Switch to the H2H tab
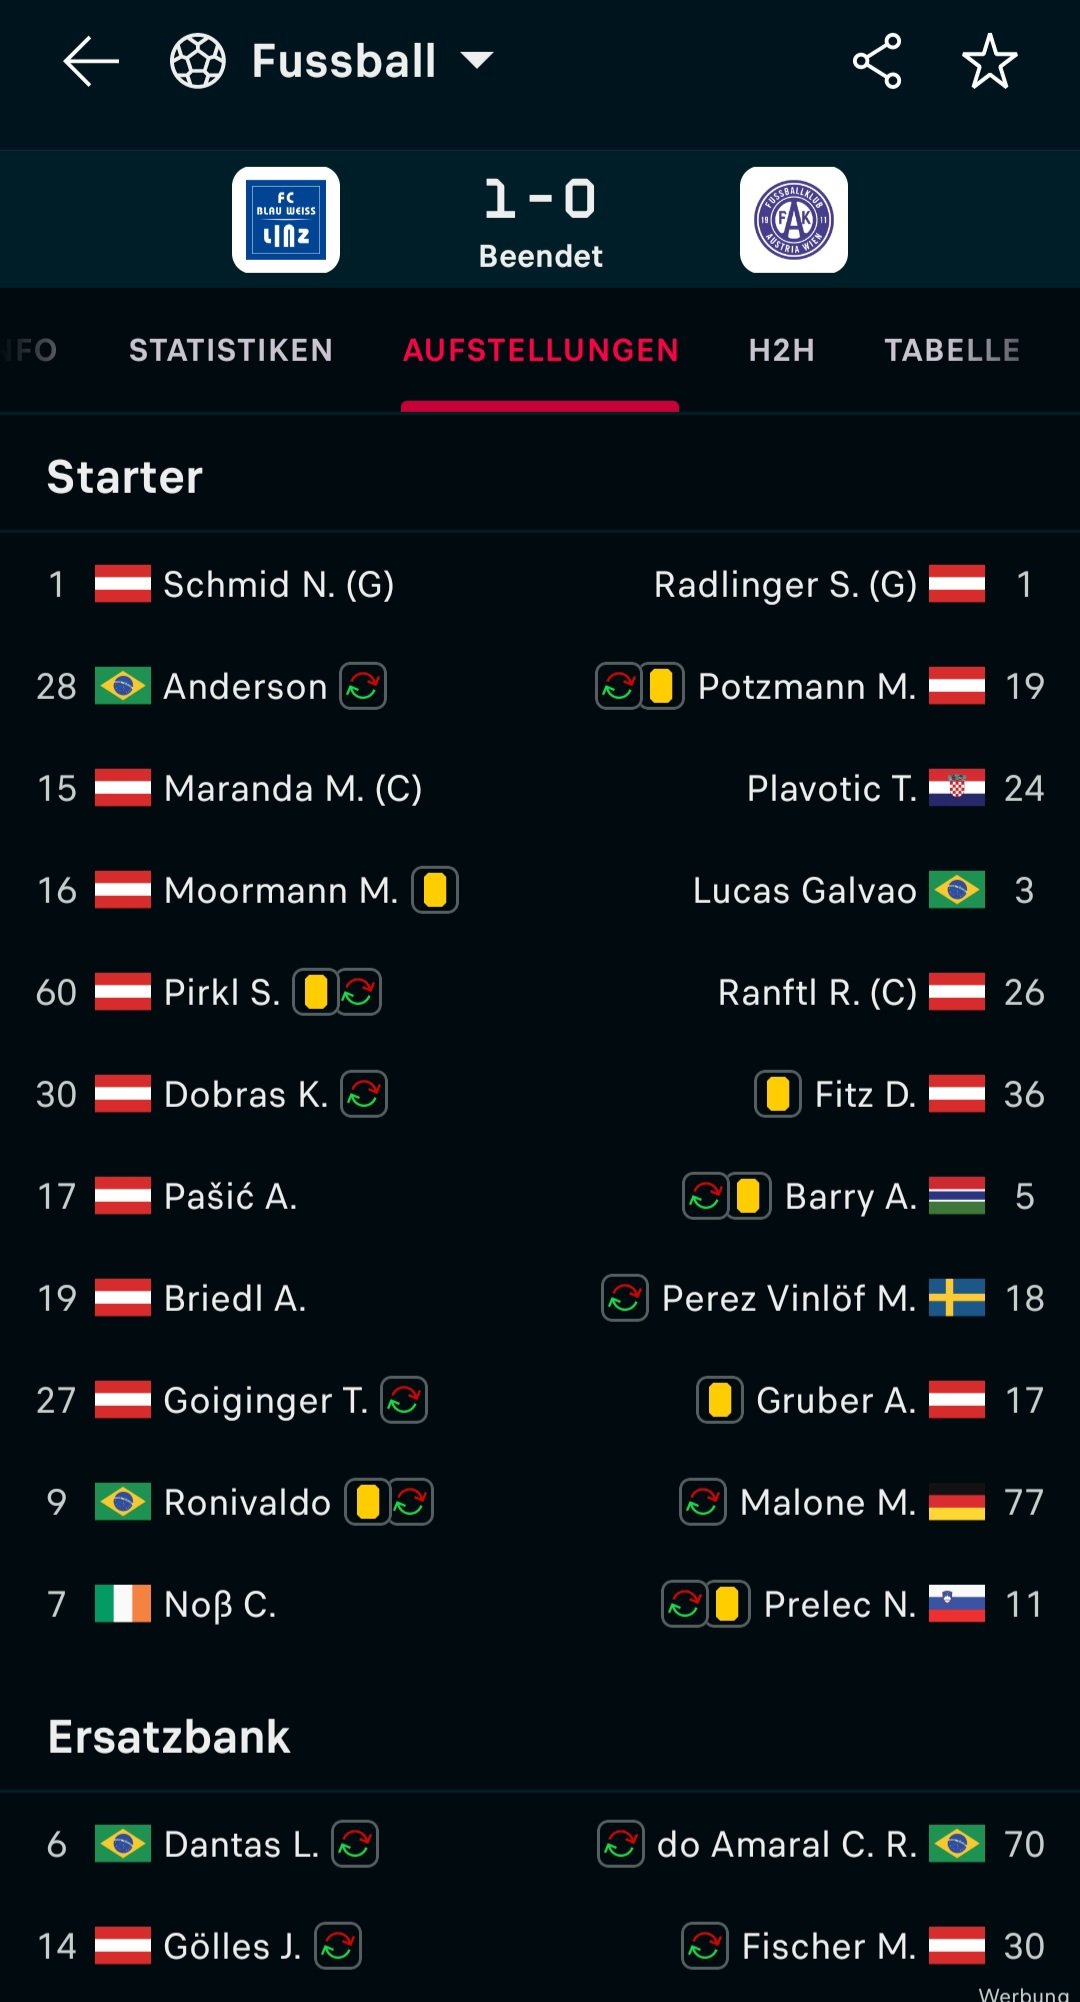 (x=782, y=350)
